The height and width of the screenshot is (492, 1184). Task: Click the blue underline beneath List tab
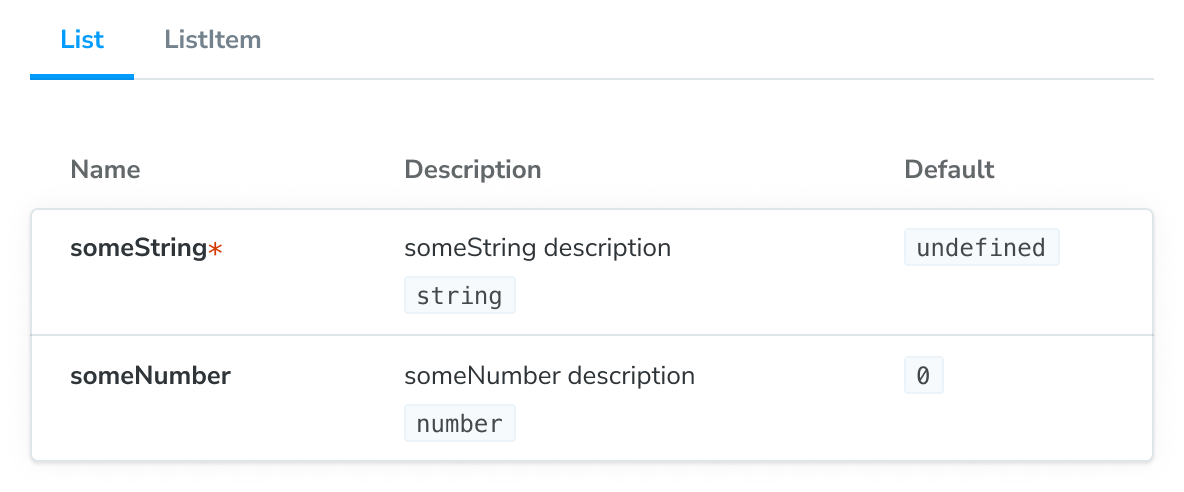(x=82, y=77)
